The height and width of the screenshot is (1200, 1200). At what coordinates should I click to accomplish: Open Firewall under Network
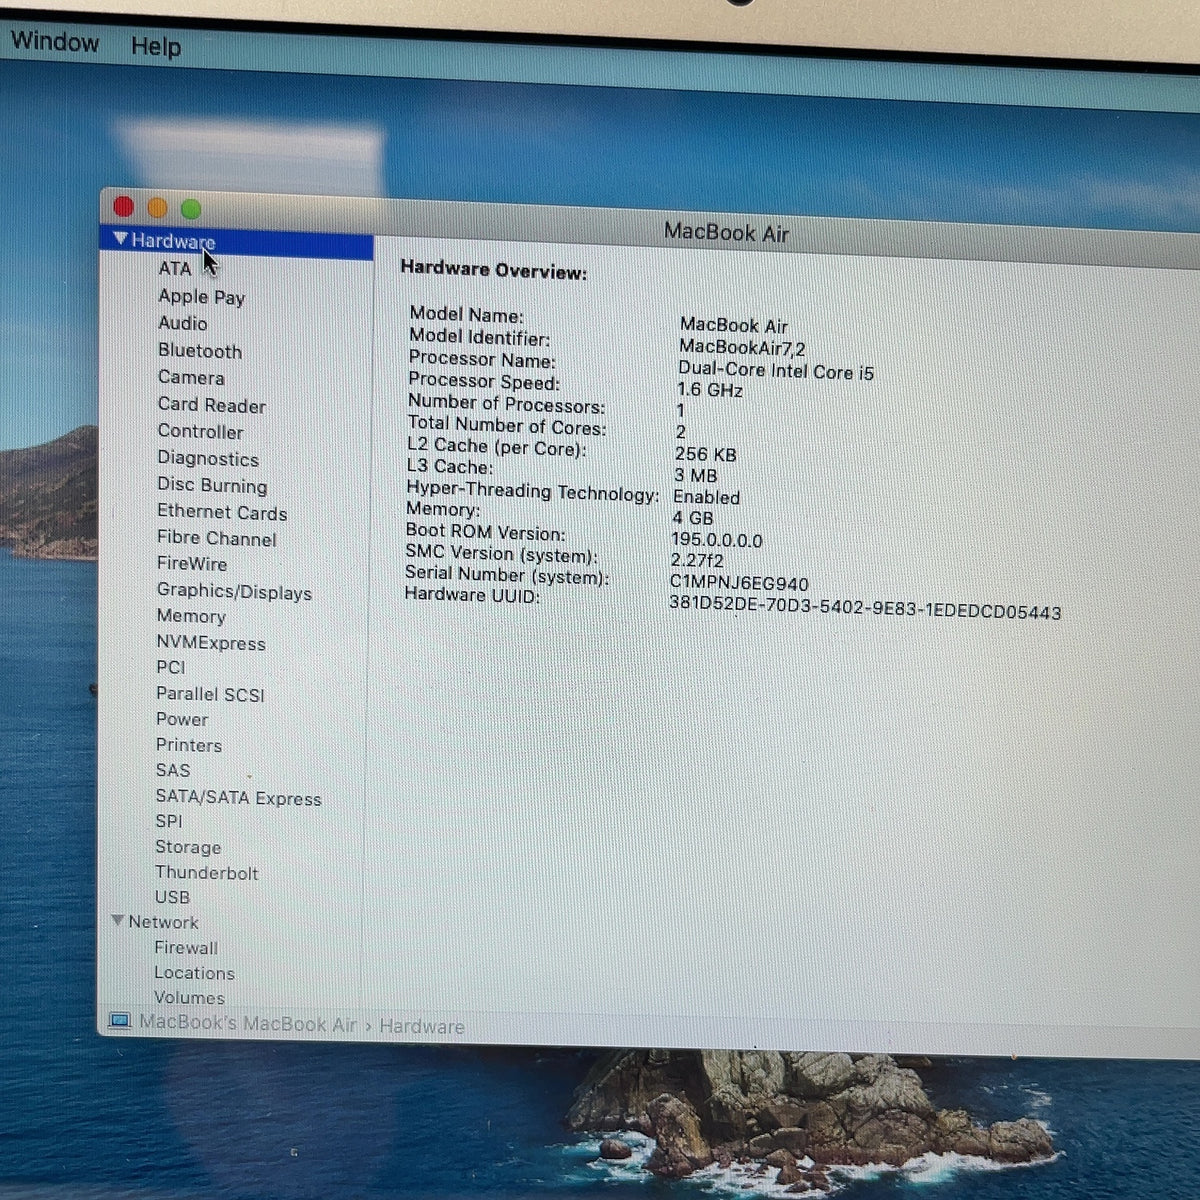(x=186, y=947)
